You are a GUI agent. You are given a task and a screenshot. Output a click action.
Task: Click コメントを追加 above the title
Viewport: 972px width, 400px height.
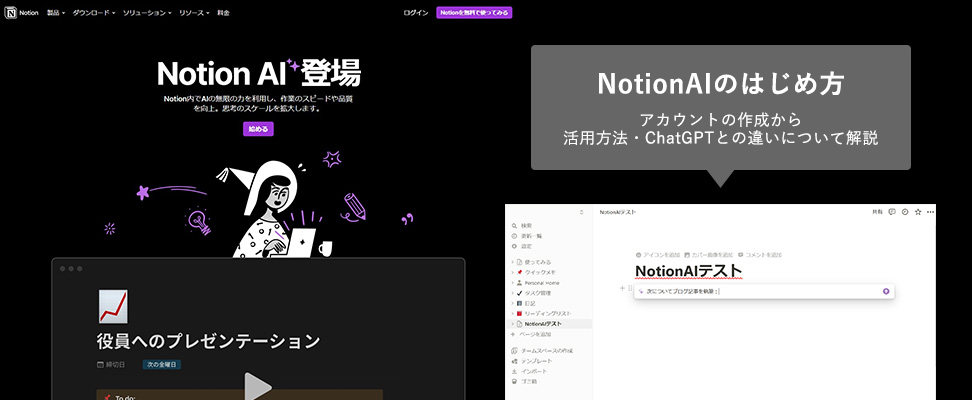pyautogui.click(x=760, y=255)
